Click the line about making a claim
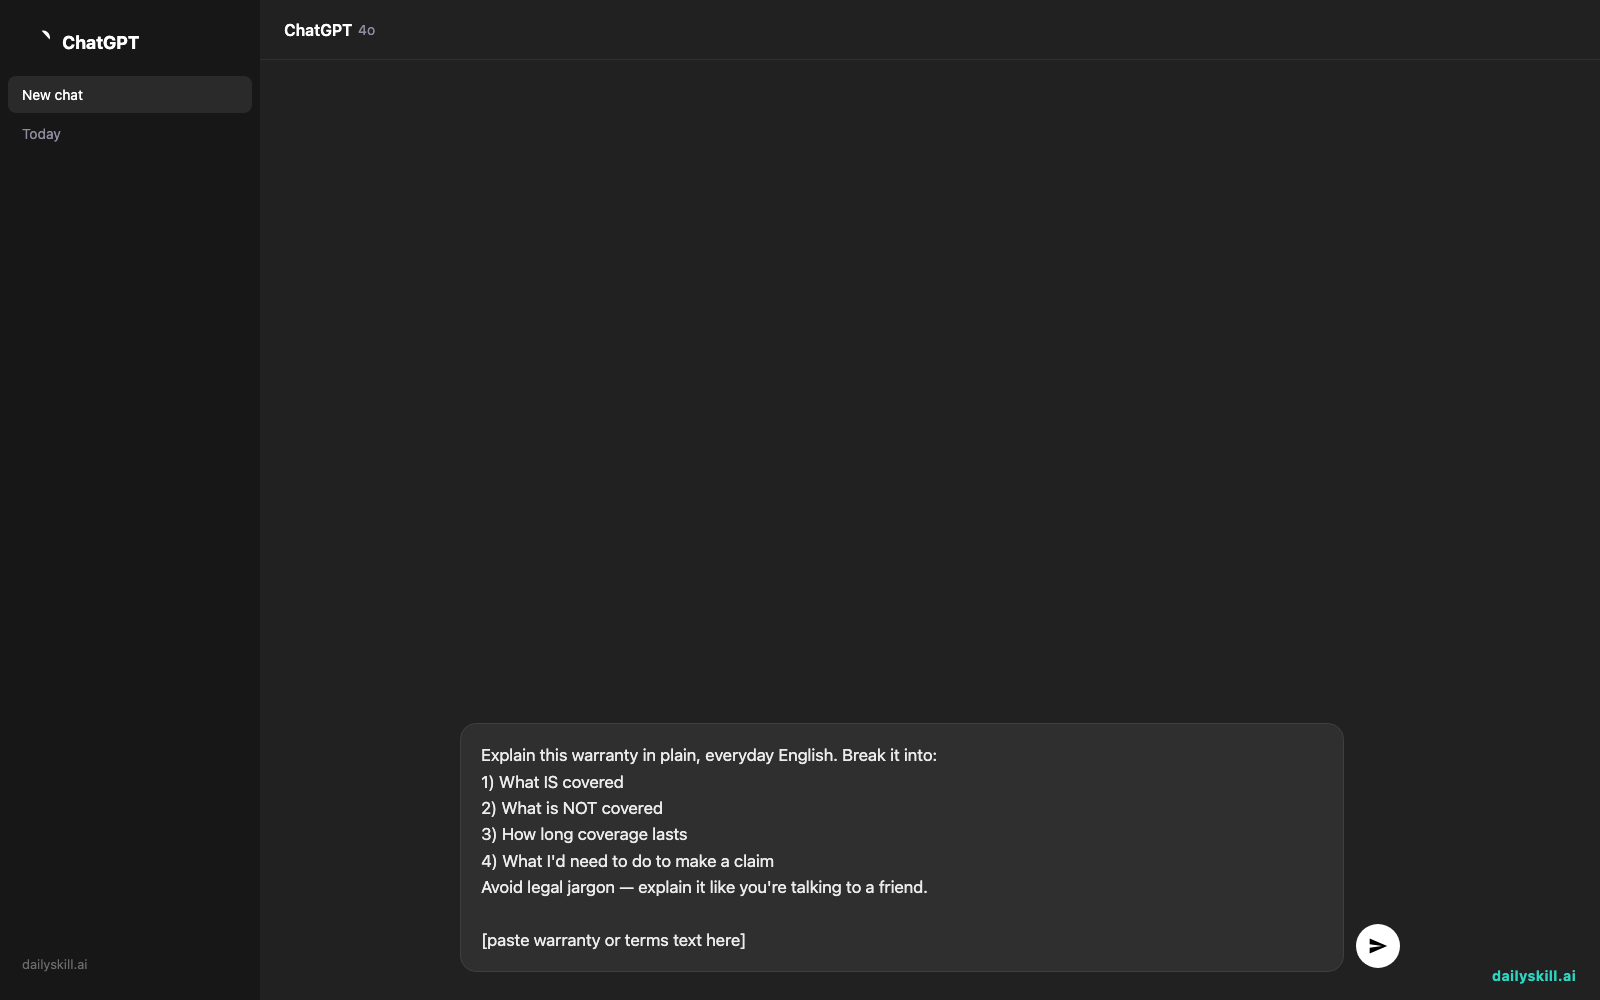Image resolution: width=1600 pixels, height=1000 pixels. [x=627, y=861]
